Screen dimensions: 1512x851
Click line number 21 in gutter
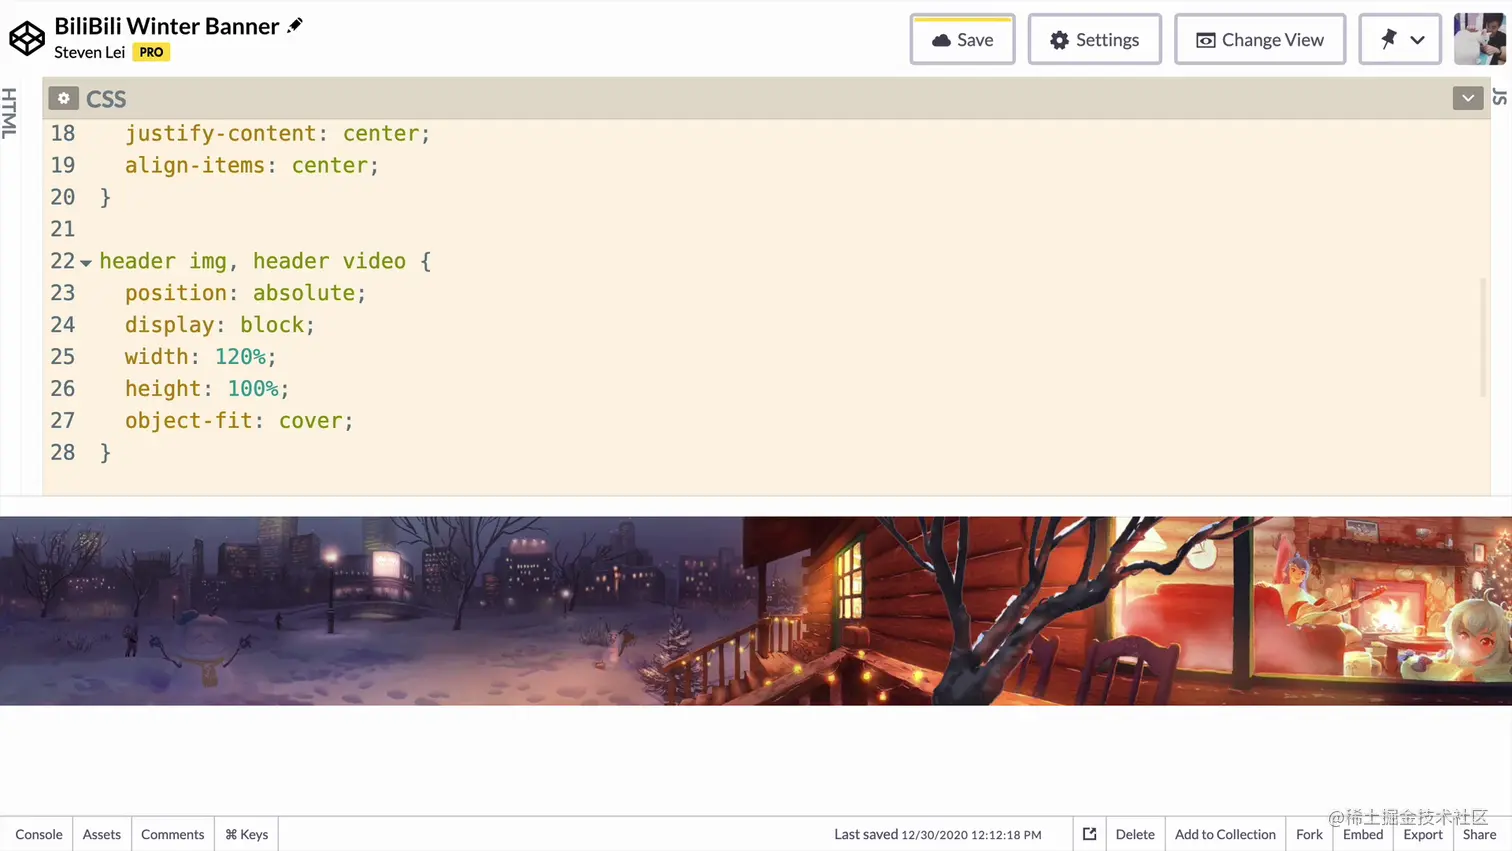[x=62, y=229]
